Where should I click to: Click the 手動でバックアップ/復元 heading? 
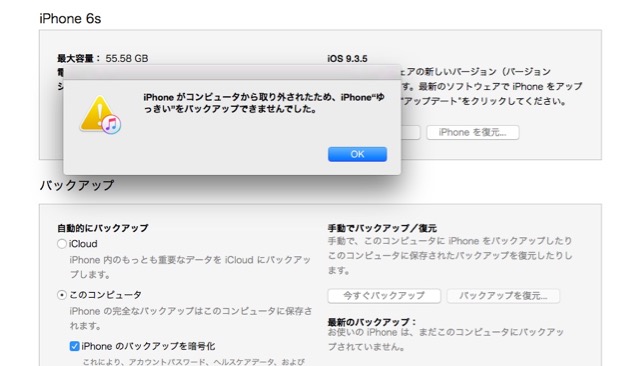[382, 228]
